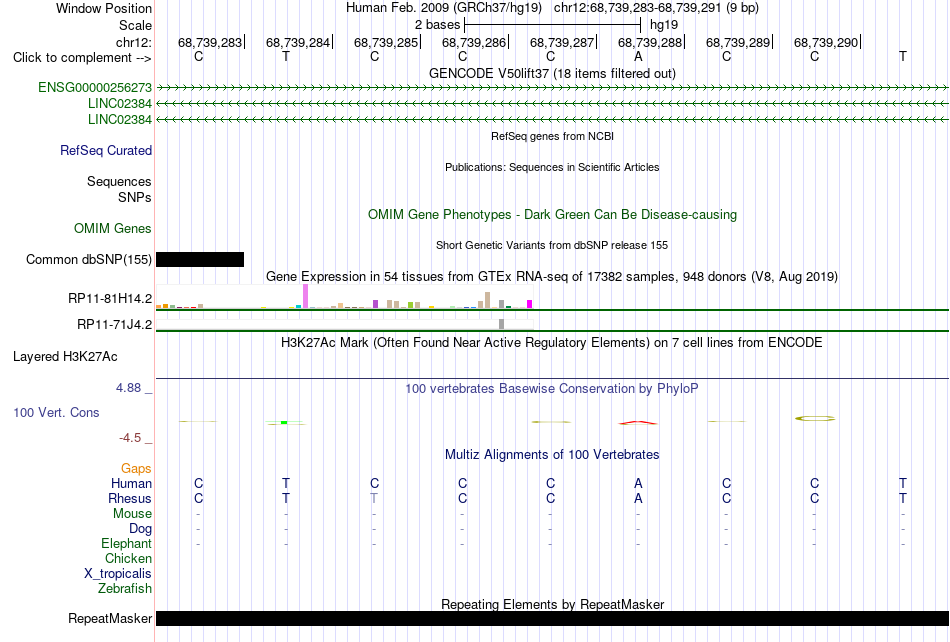Select the Mouse species label
Viewport: 950px width, 642px height.
pos(132,514)
